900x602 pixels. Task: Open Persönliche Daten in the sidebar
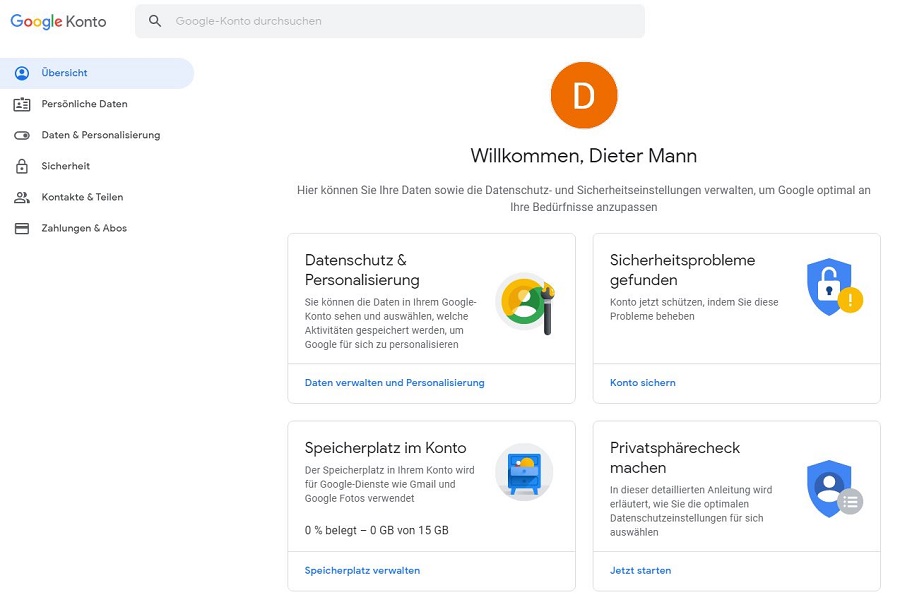point(97,104)
